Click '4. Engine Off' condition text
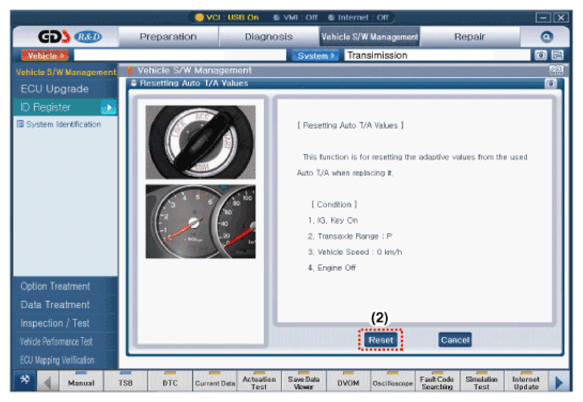The image size is (583, 402). coord(332,268)
